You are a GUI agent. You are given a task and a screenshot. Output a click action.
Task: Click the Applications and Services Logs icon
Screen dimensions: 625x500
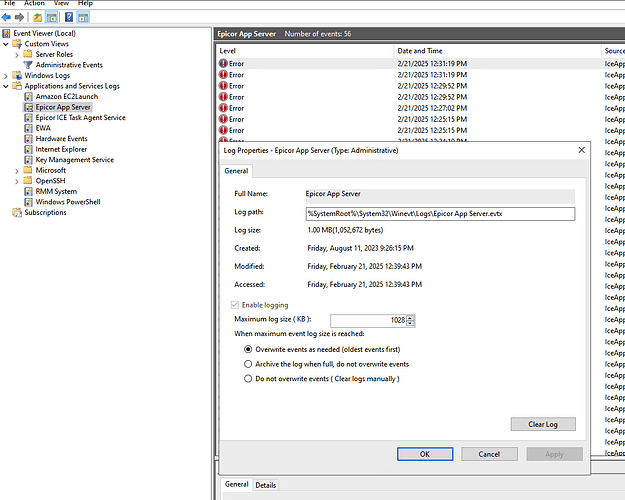pyautogui.click(x=17, y=86)
